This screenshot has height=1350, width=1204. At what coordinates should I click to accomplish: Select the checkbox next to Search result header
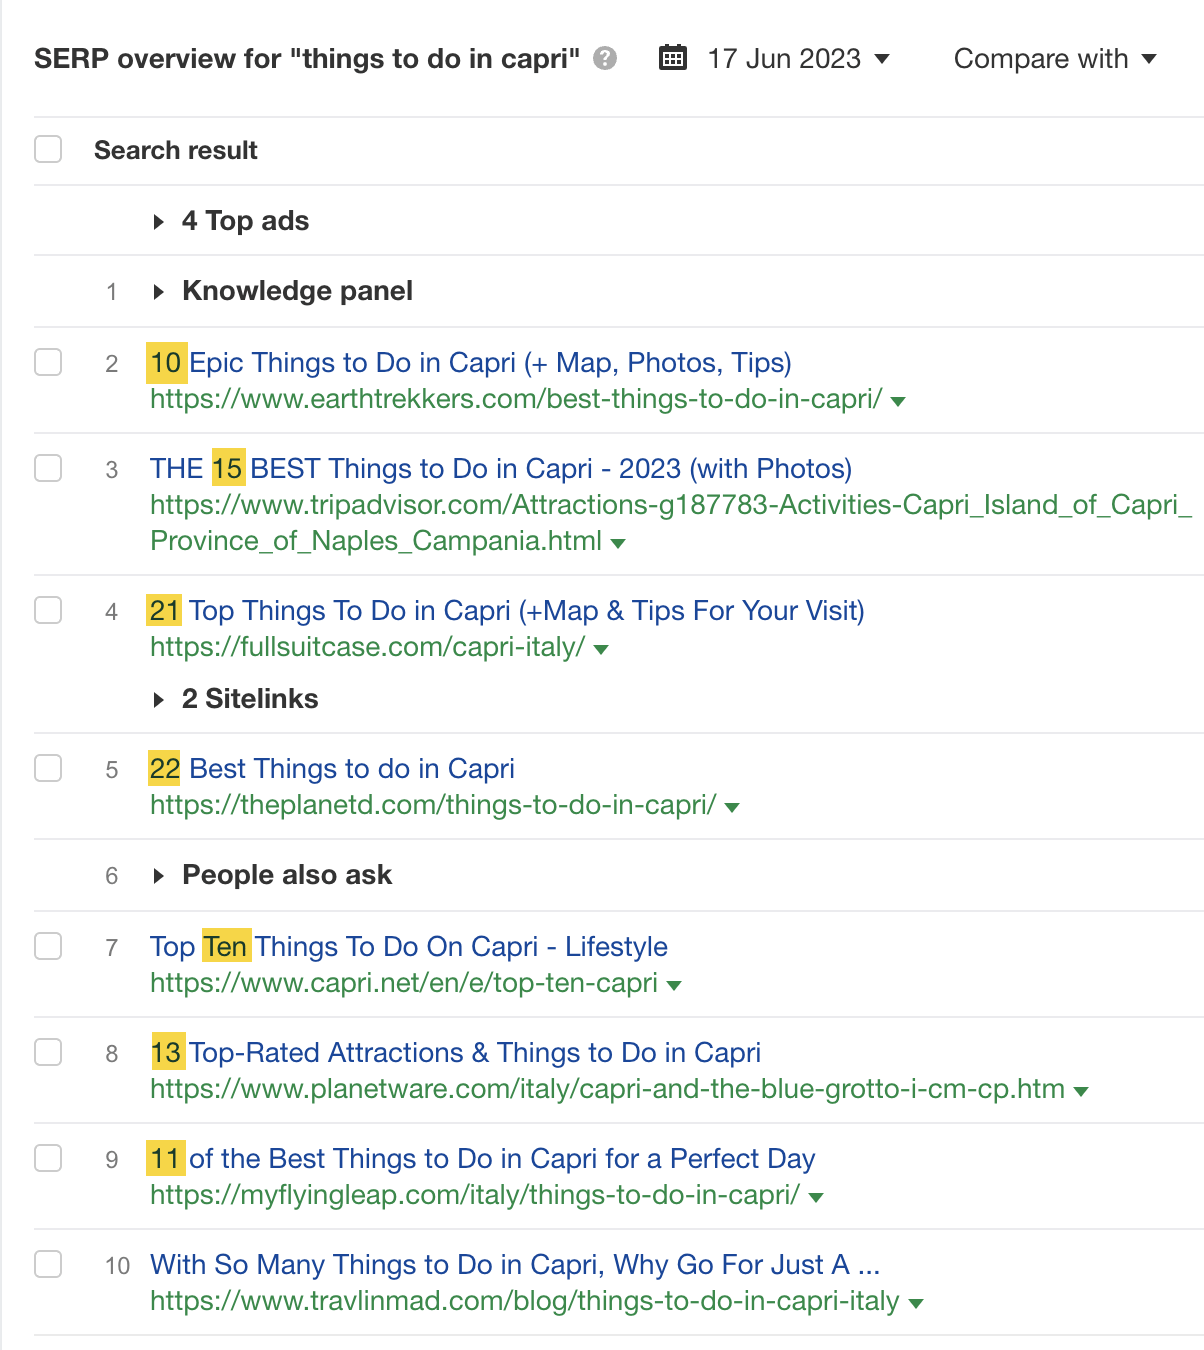(47, 148)
